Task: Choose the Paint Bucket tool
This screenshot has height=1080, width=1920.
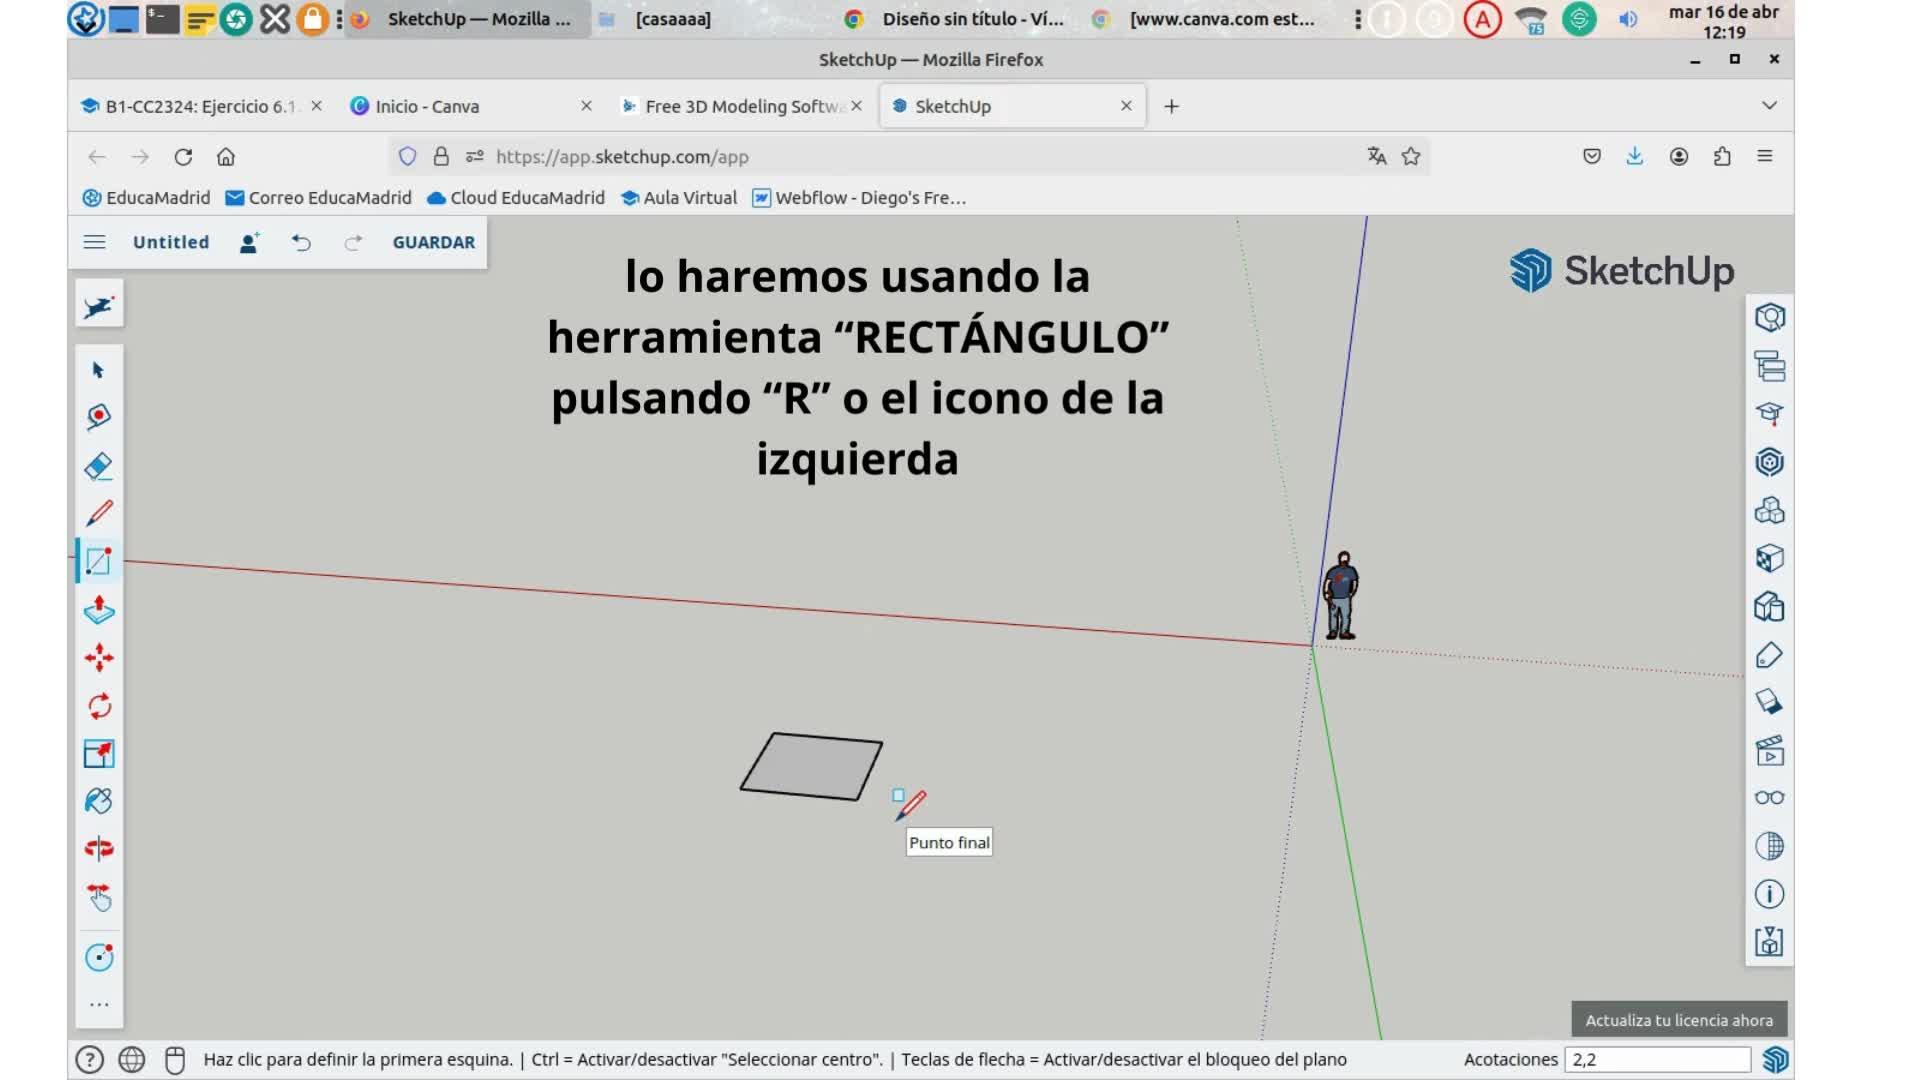Action: [x=98, y=801]
